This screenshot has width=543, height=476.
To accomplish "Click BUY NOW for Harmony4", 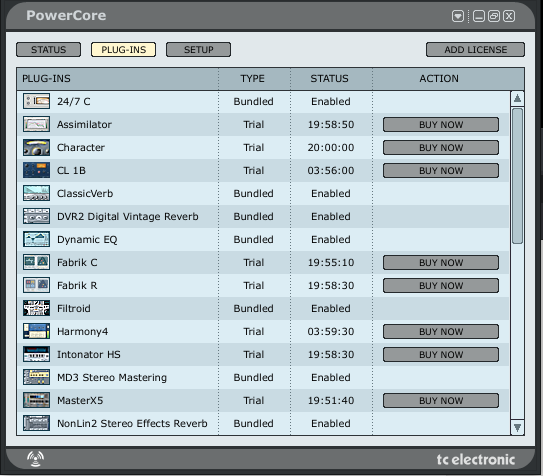I will pyautogui.click(x=441, y=332).
